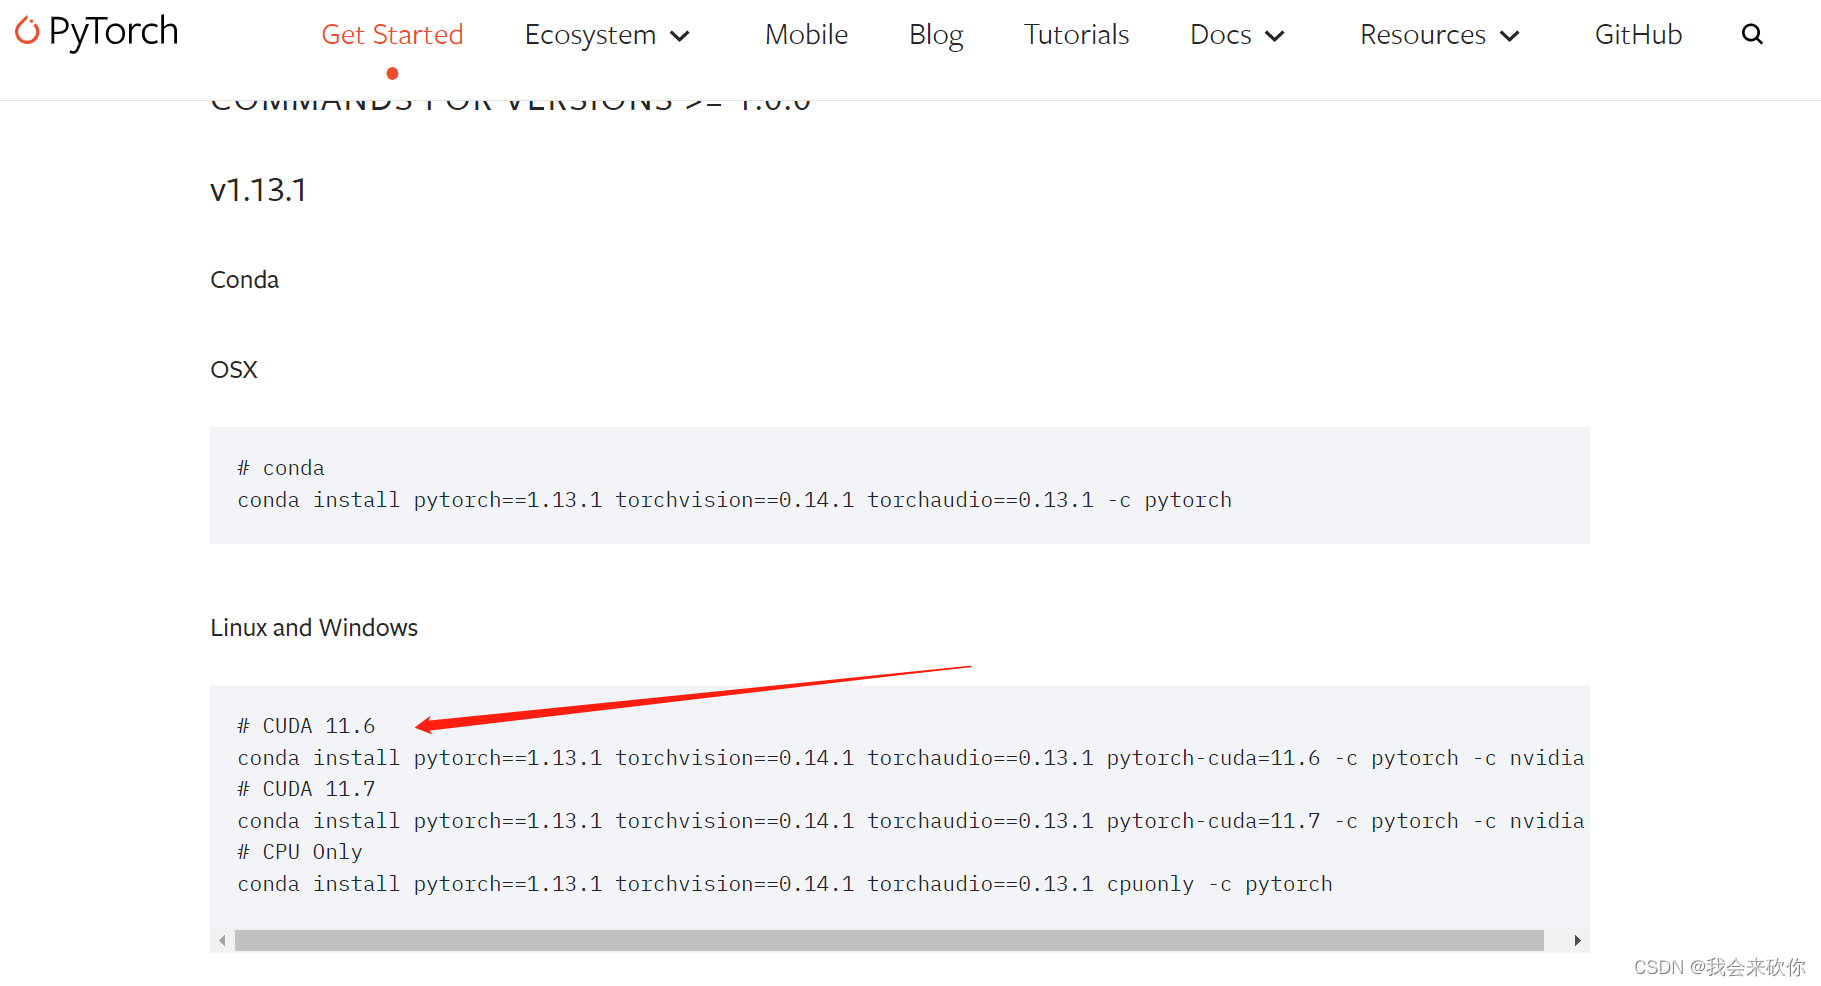This screenshot has height=986, width=1821.
Task: Open the Tutorials page
Action: coord(1076,34)
